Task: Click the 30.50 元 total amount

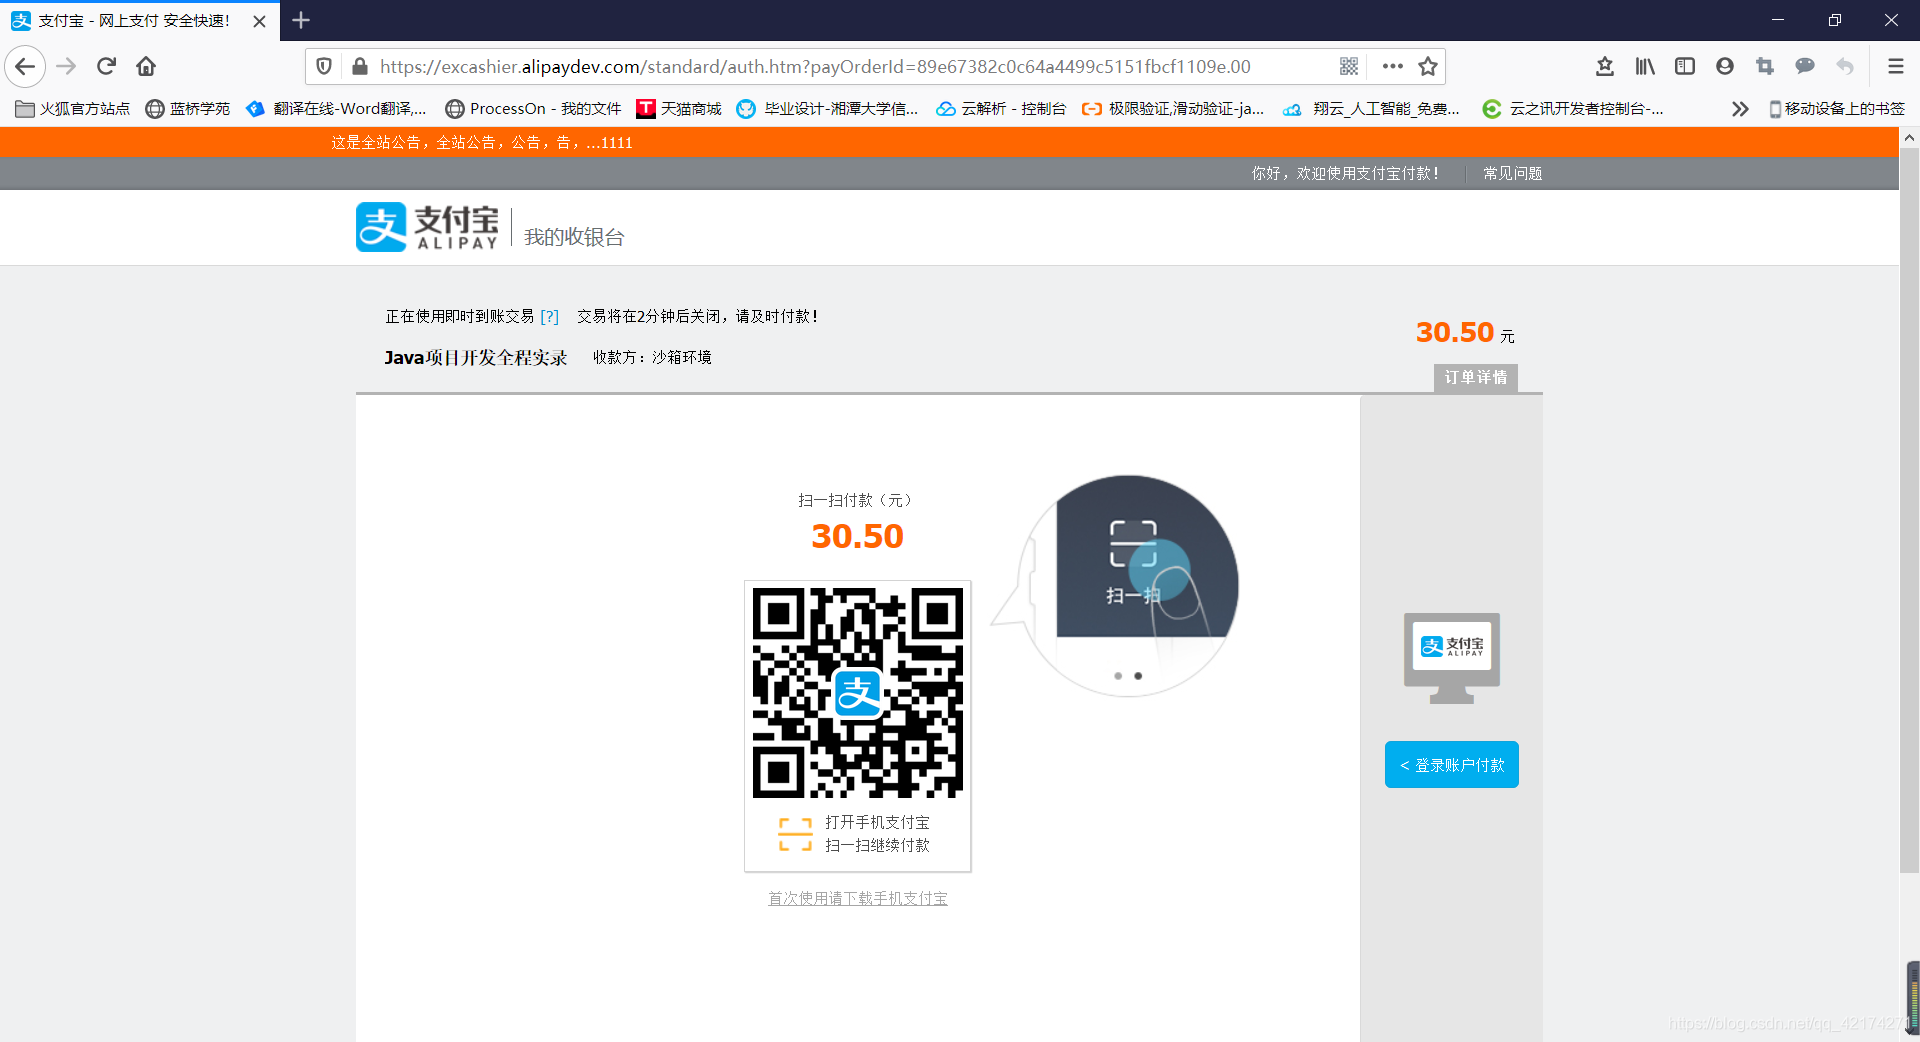Action: coord(1465,332)
